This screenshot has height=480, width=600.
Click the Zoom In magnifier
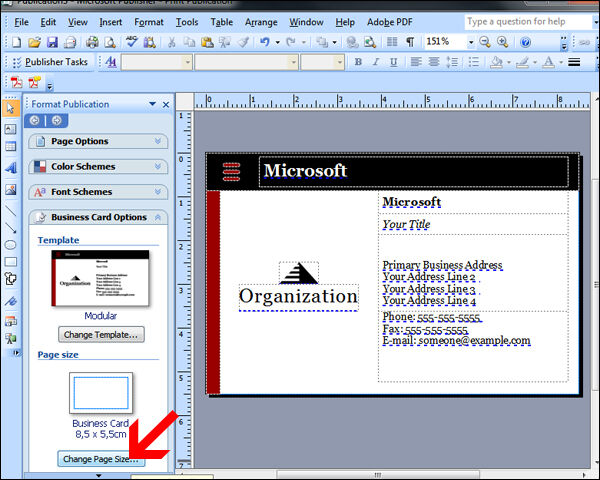point(502,42)
